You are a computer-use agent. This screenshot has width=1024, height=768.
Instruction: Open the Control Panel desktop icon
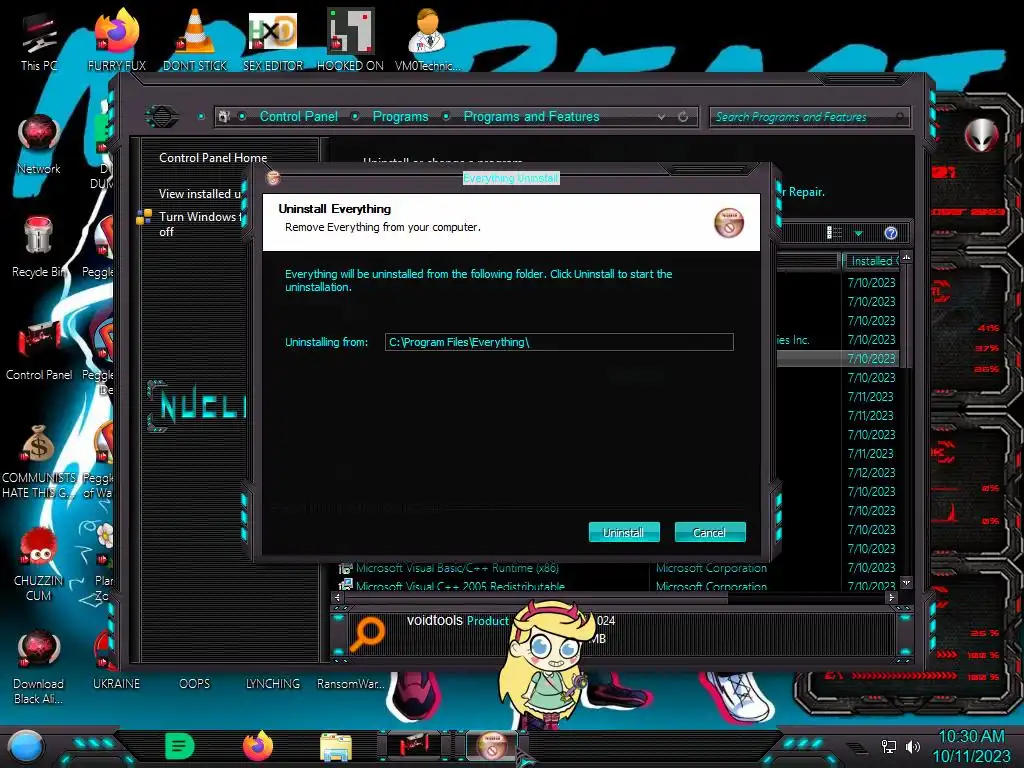[x=39, y=350]
